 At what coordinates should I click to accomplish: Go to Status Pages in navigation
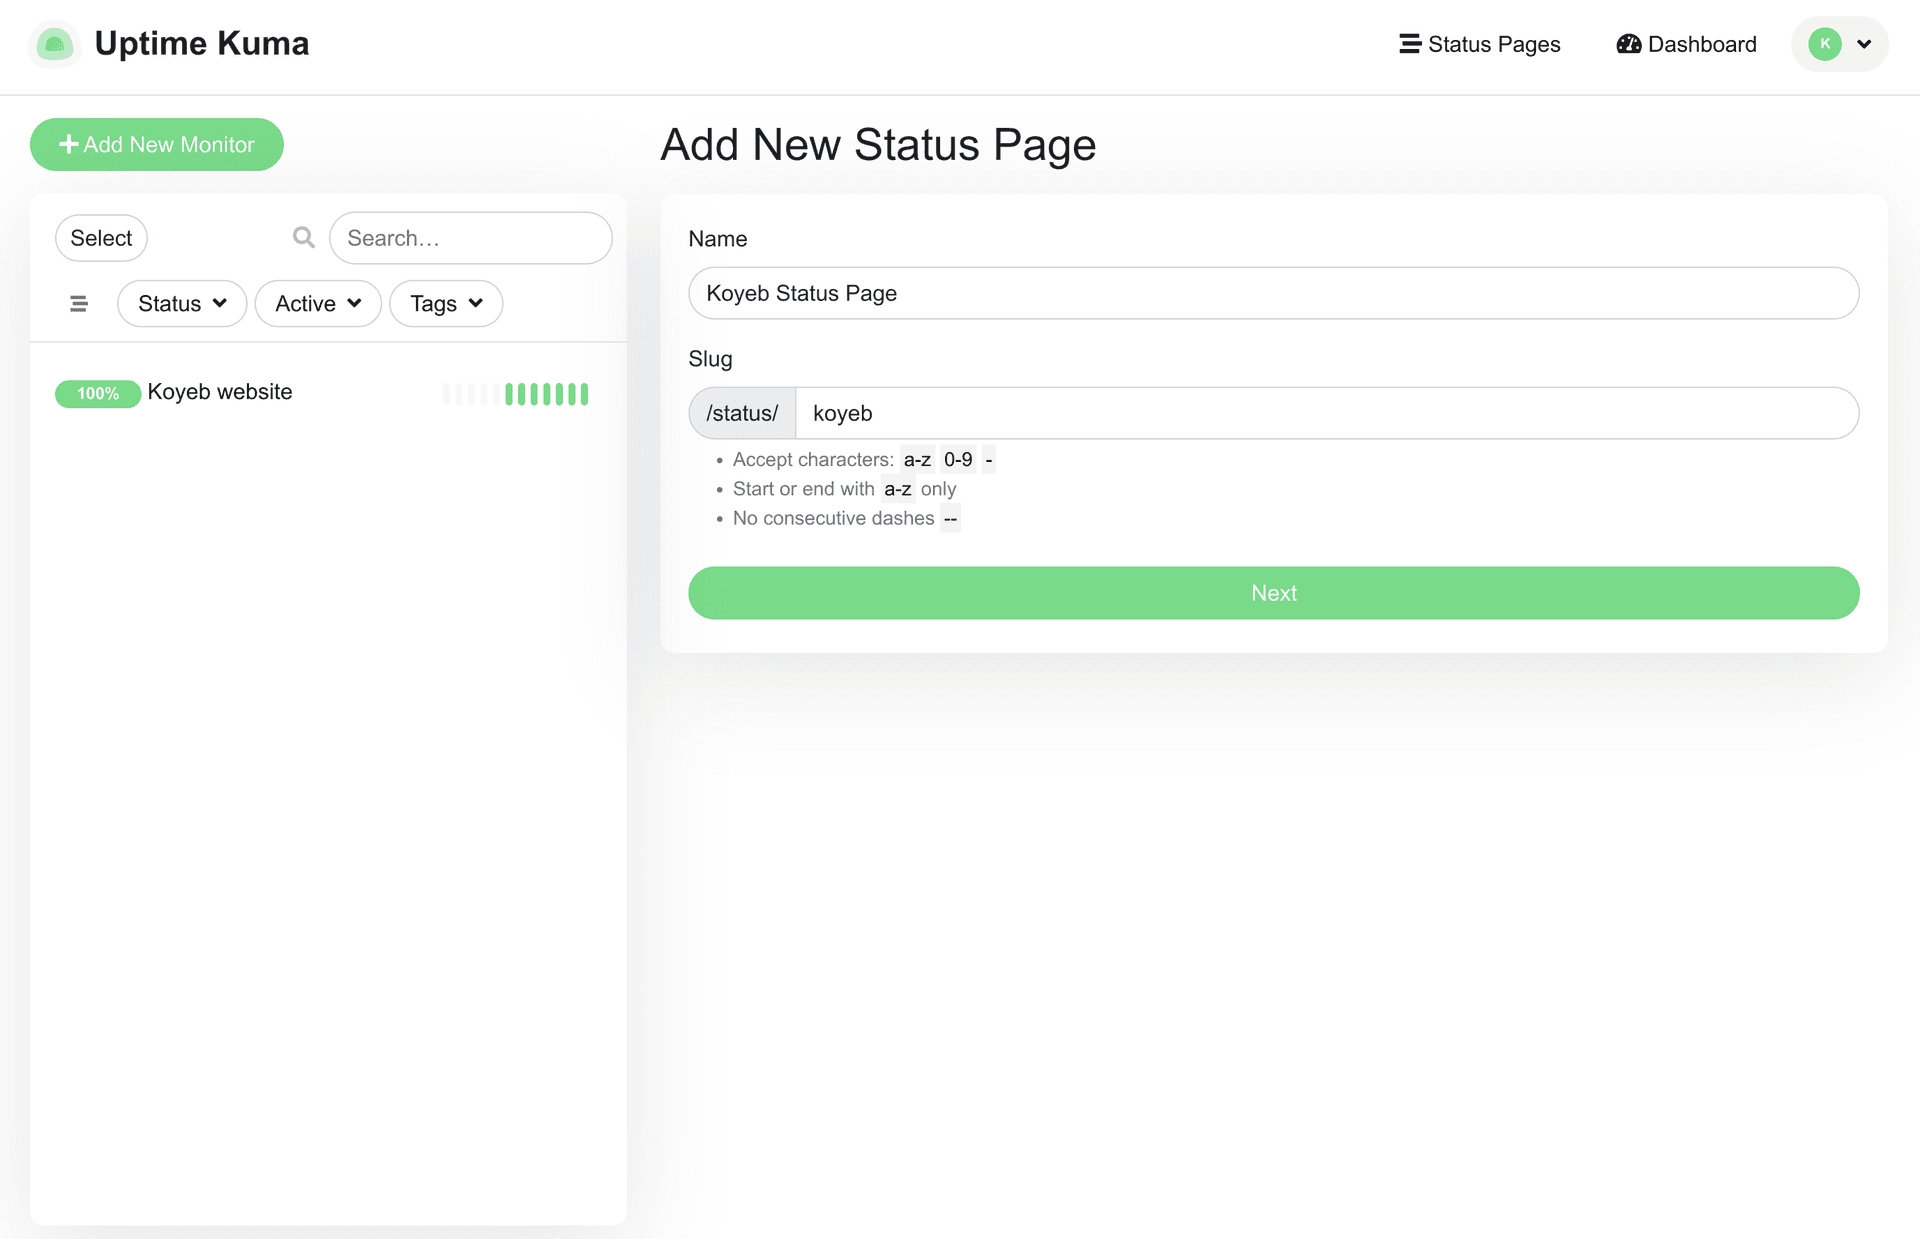[1493, 44]
